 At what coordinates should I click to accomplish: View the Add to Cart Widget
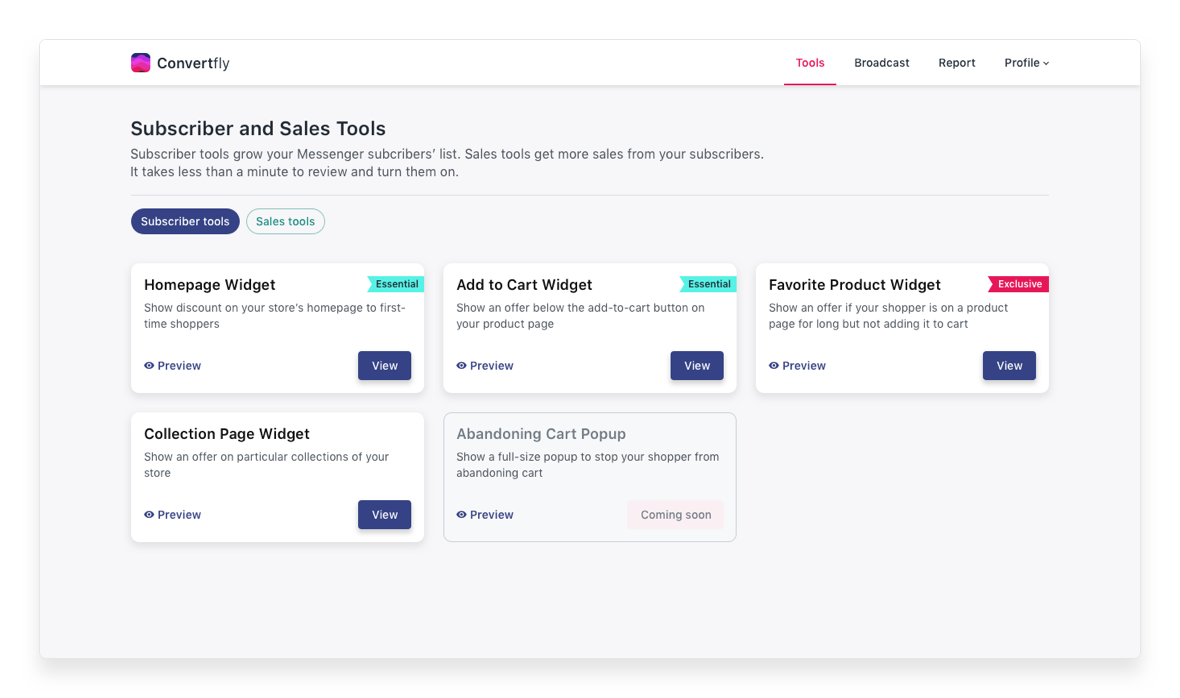[x=697, y=366]
